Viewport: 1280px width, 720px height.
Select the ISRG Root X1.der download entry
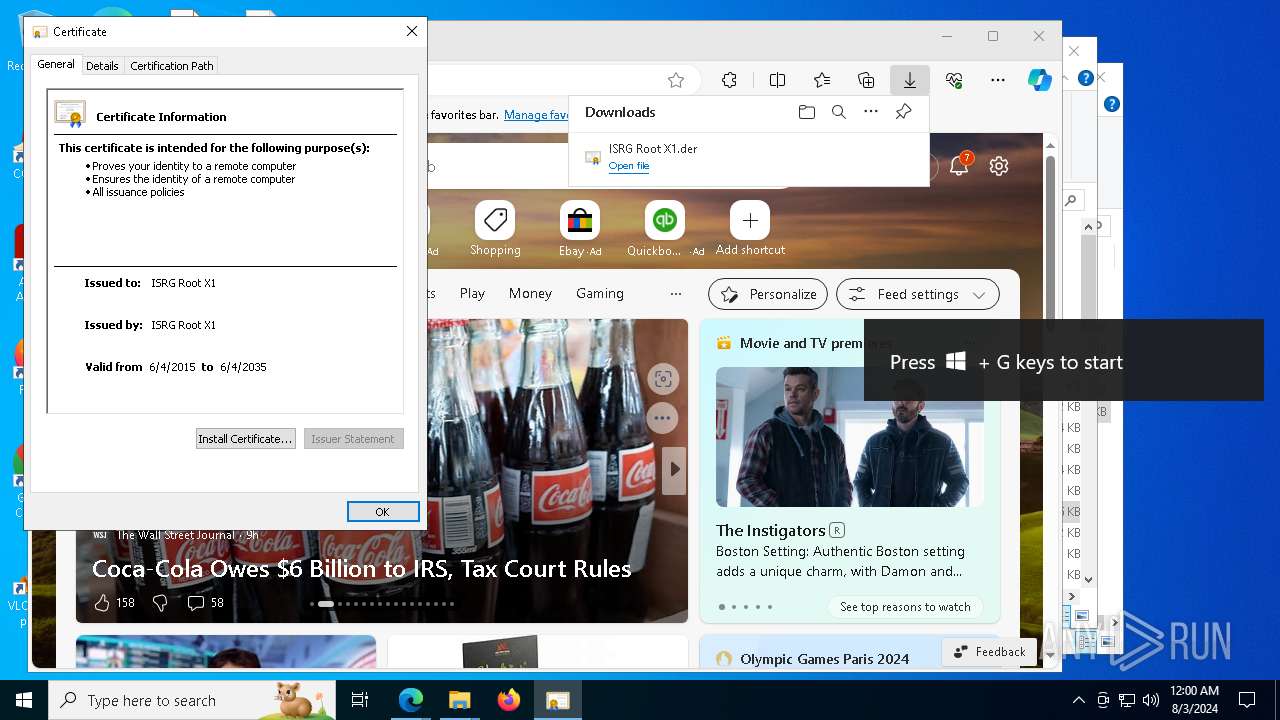[x=749, y=158]
